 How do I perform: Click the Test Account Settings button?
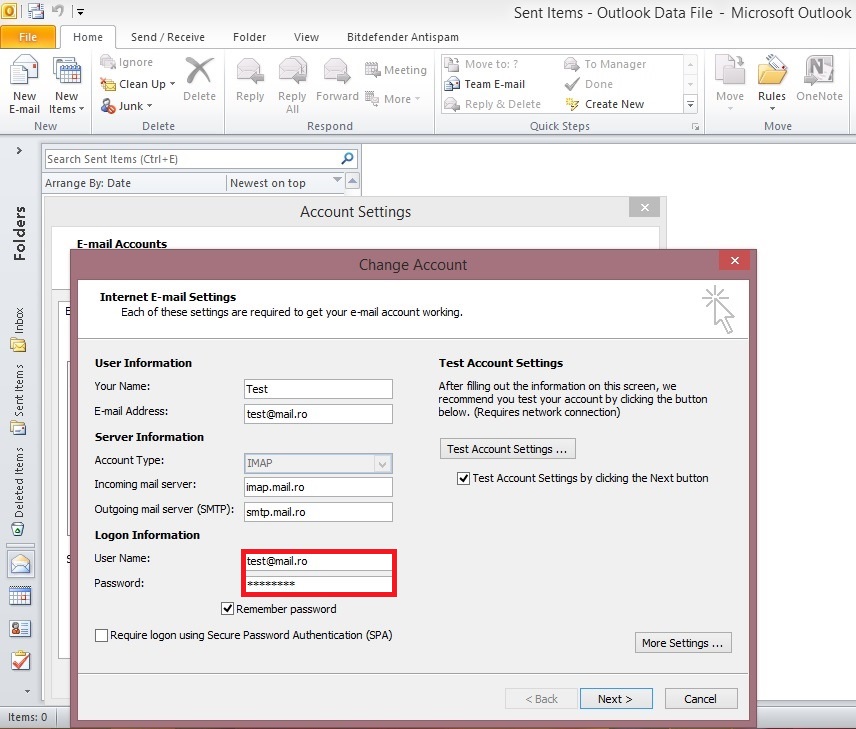coord(507,449)
